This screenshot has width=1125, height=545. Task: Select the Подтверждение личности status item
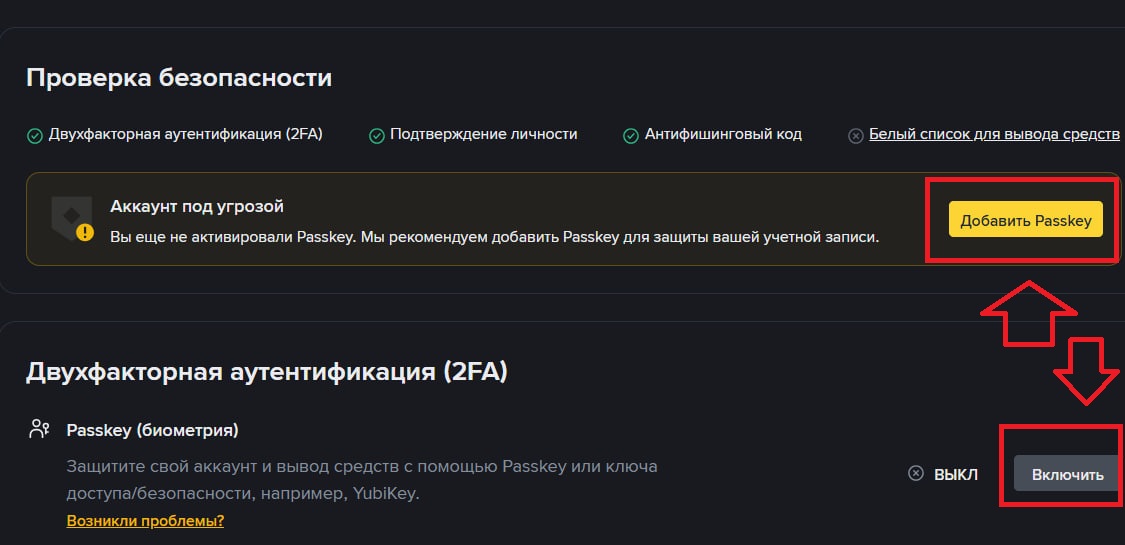[x=483, y=134]
